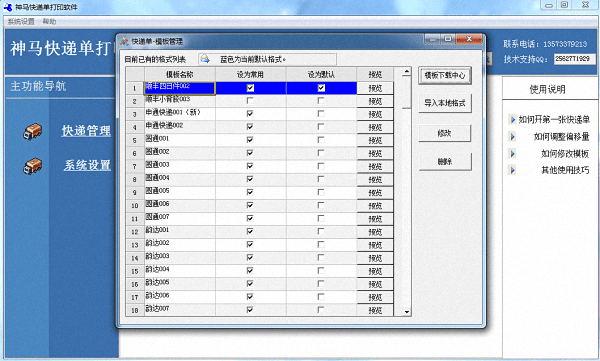
Task: Click arrow icon beside 如何调整偏移量
Action: point(512,136)
